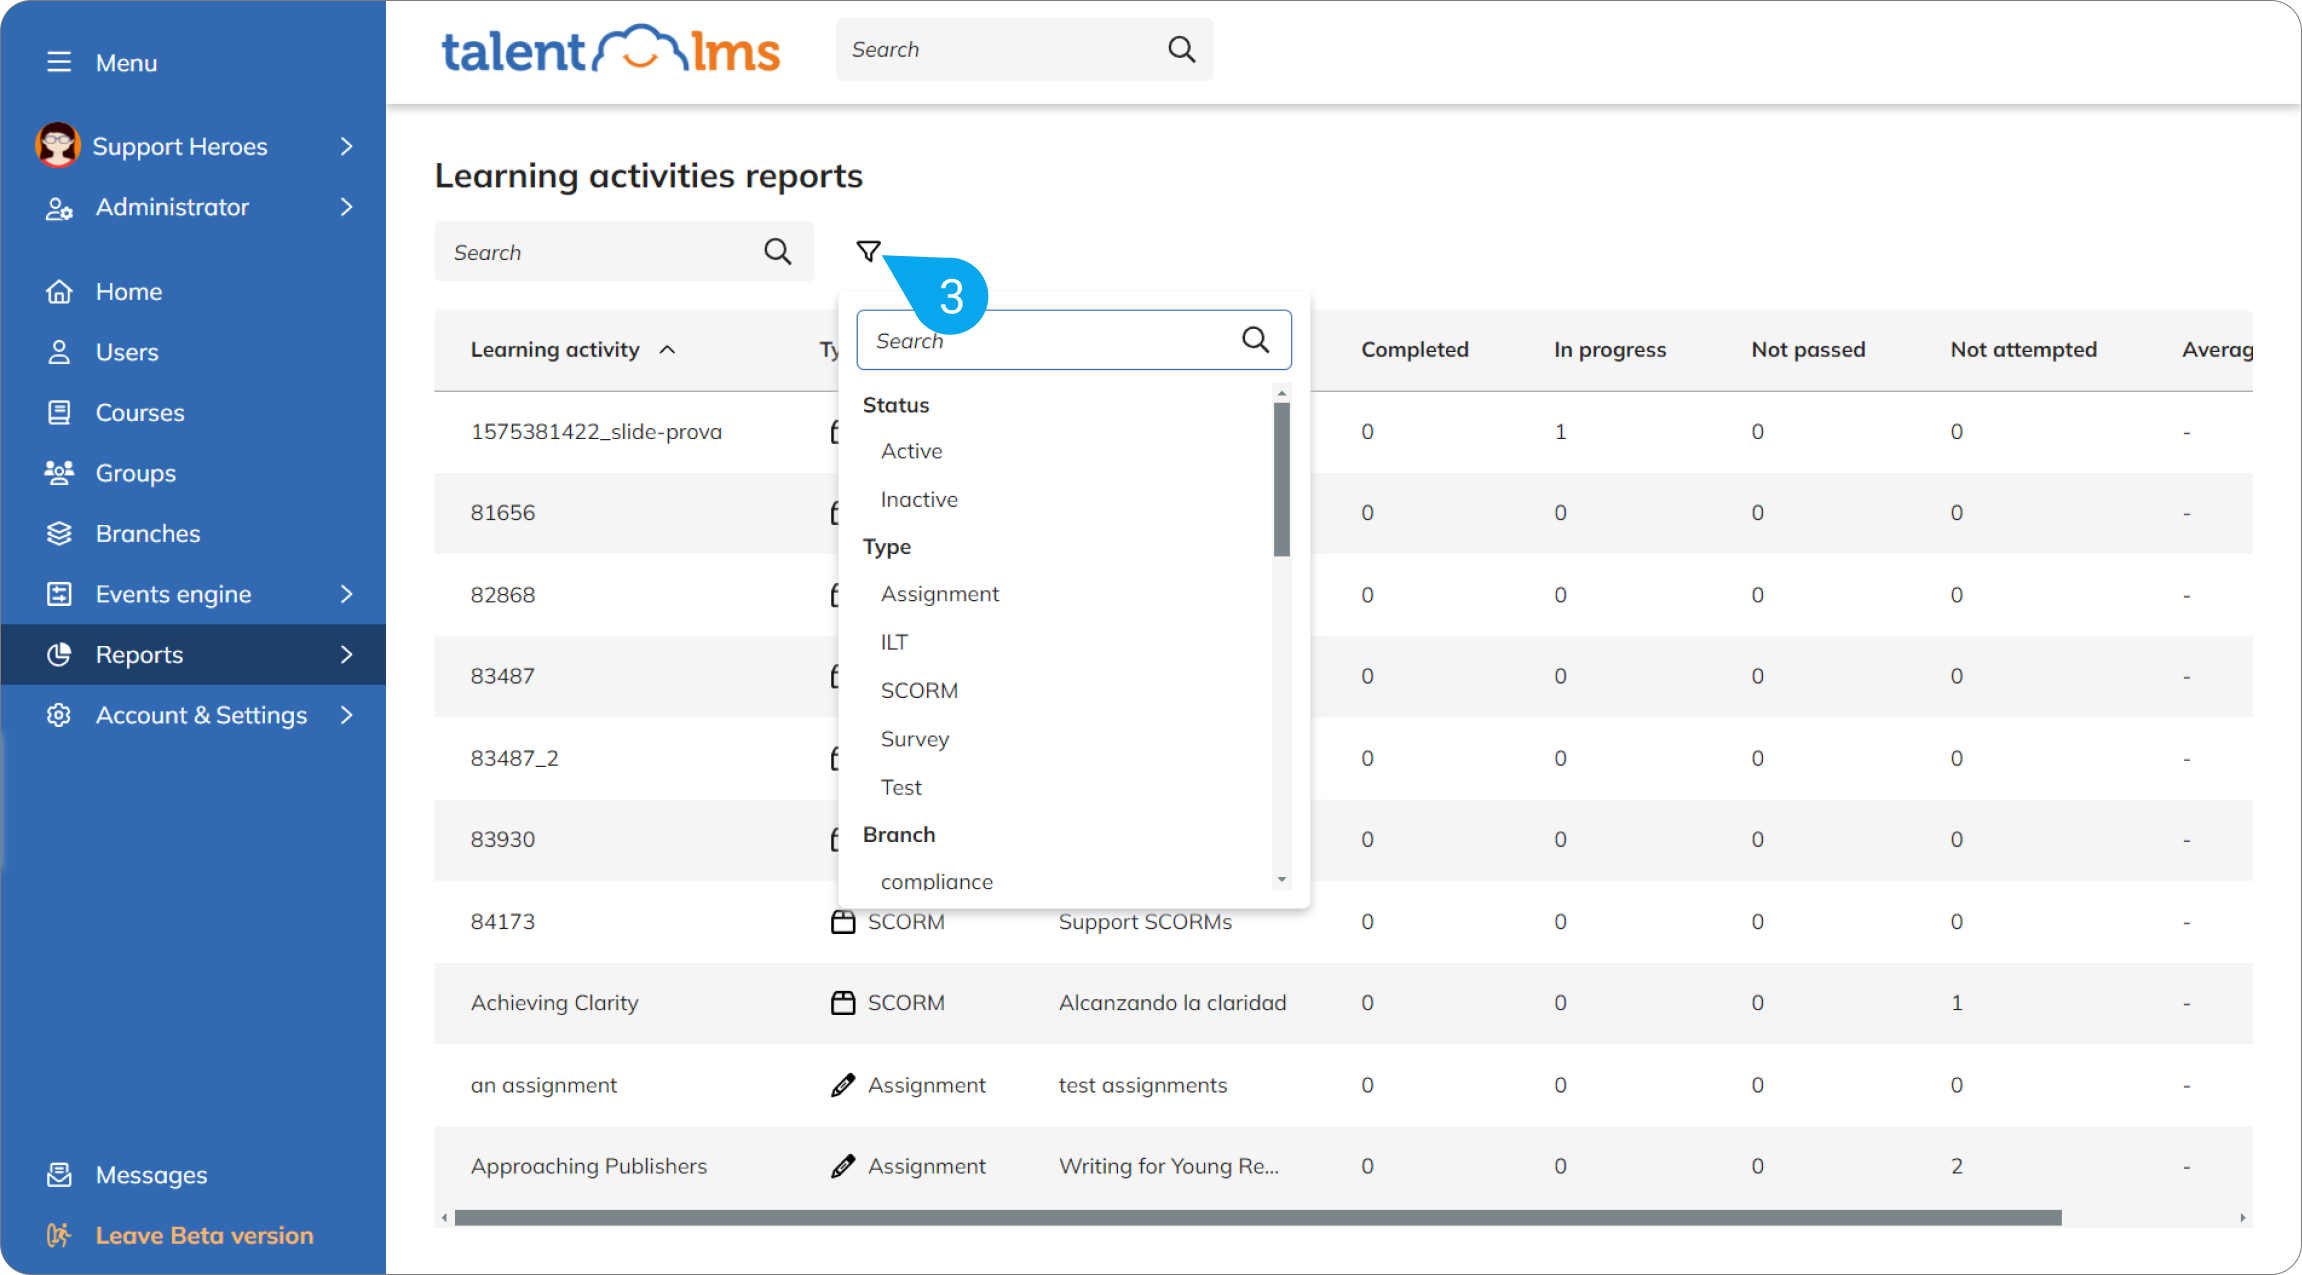Screen dimensions: 2302x1275
Task: Open Courses via book icon
Action: (x=59, y=413)
